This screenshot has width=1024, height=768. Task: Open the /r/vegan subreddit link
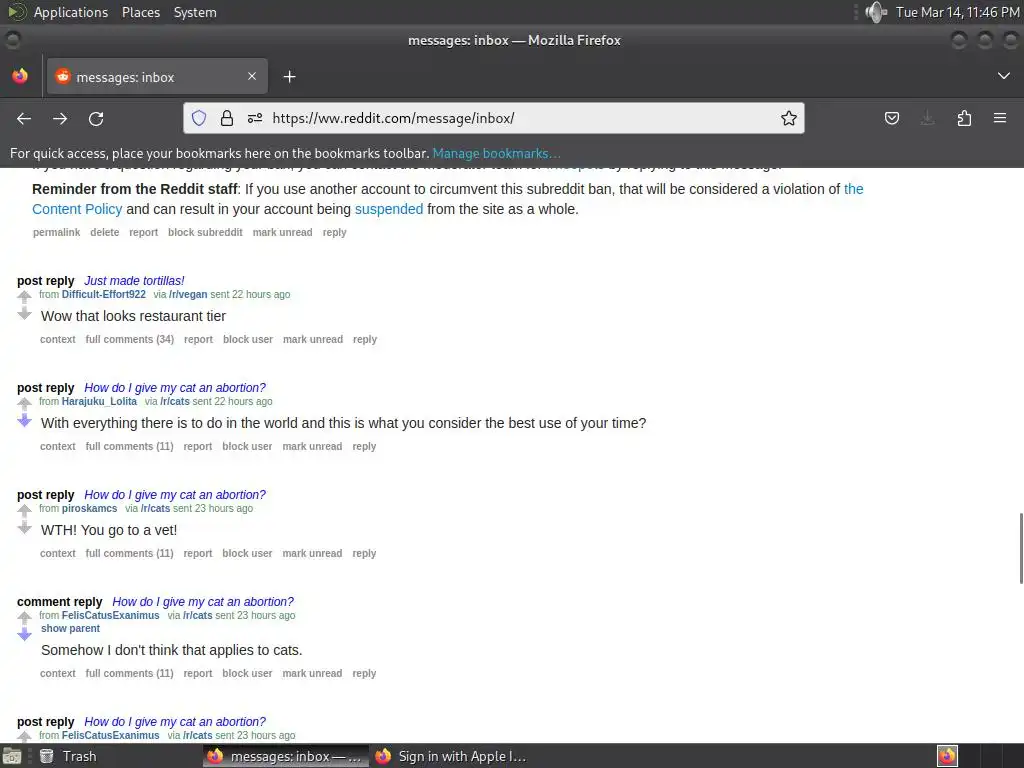pyautogui.click(x=188, y=295)
